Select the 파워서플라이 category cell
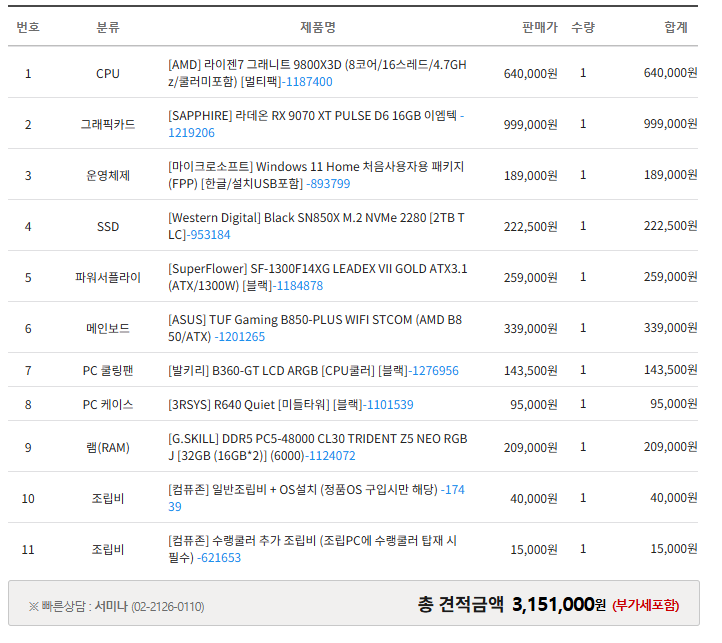Image resolution: width=722 pixels, height=643 pixels. pos(108,277)
